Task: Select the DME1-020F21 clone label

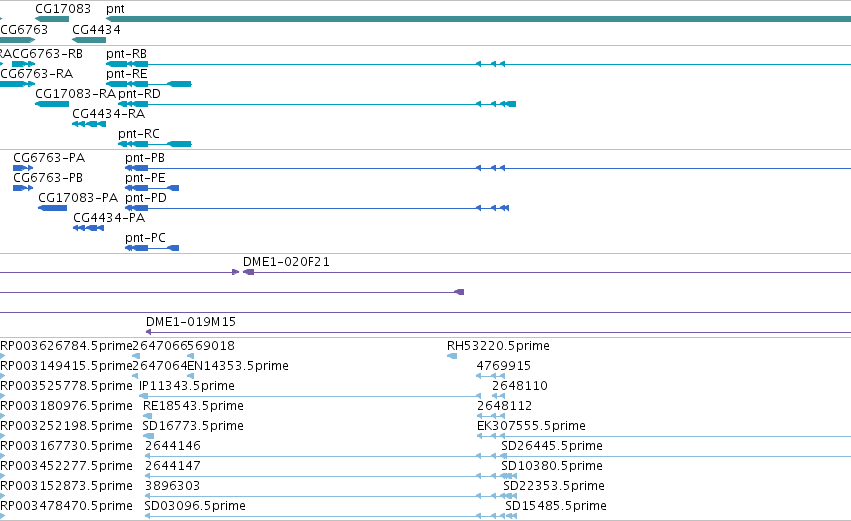Action: 286,262
